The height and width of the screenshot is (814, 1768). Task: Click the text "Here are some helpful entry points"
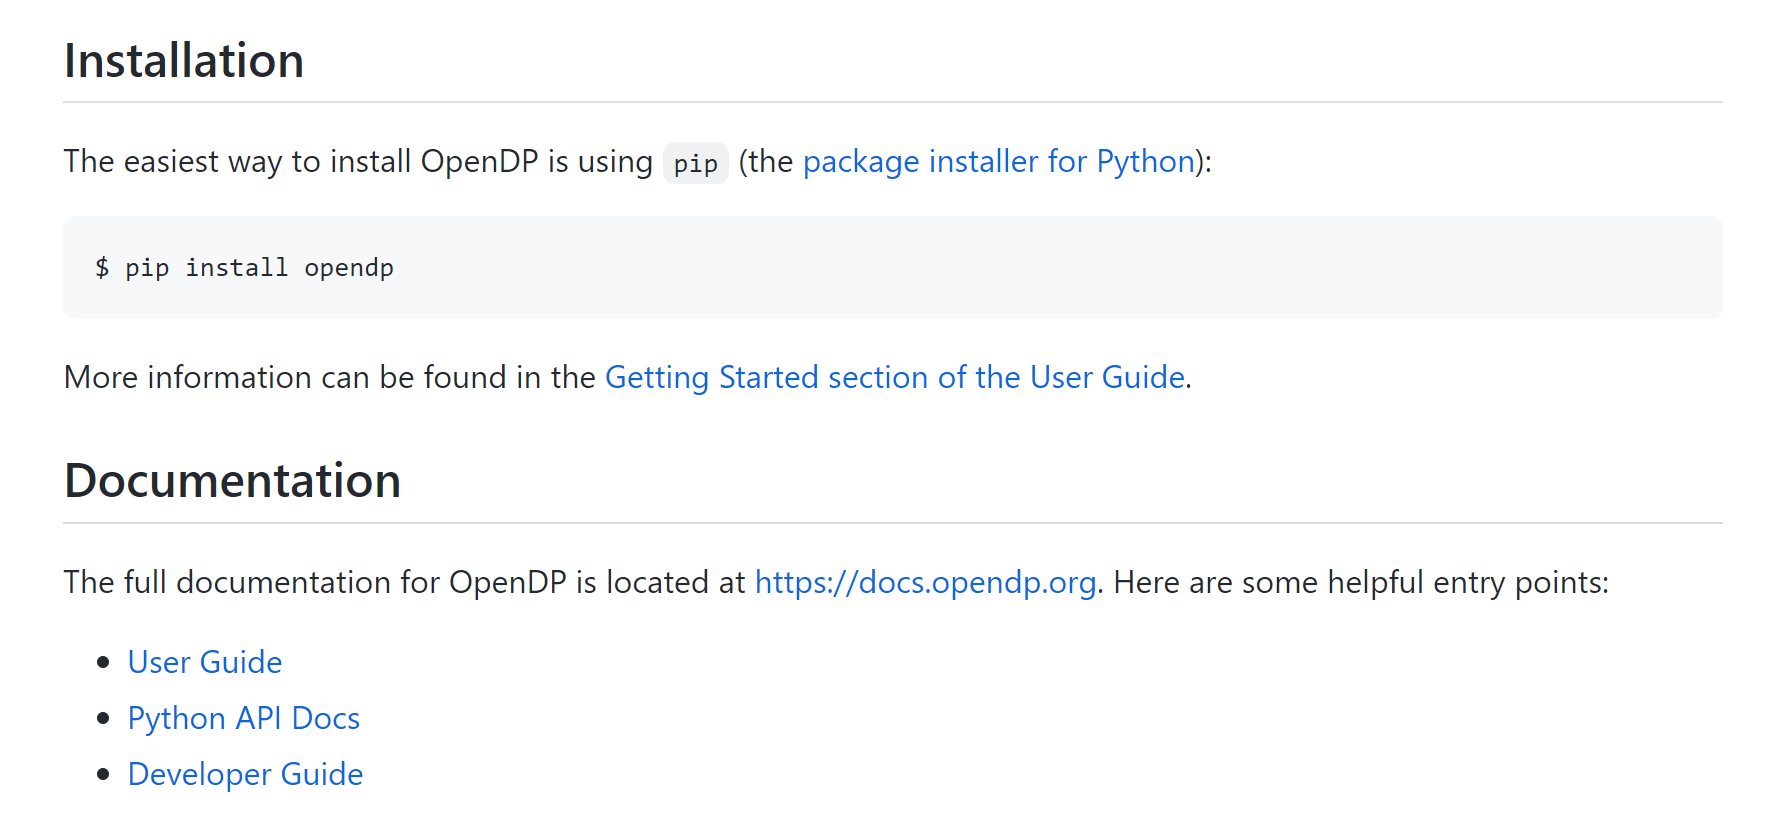coord(1359,583)
